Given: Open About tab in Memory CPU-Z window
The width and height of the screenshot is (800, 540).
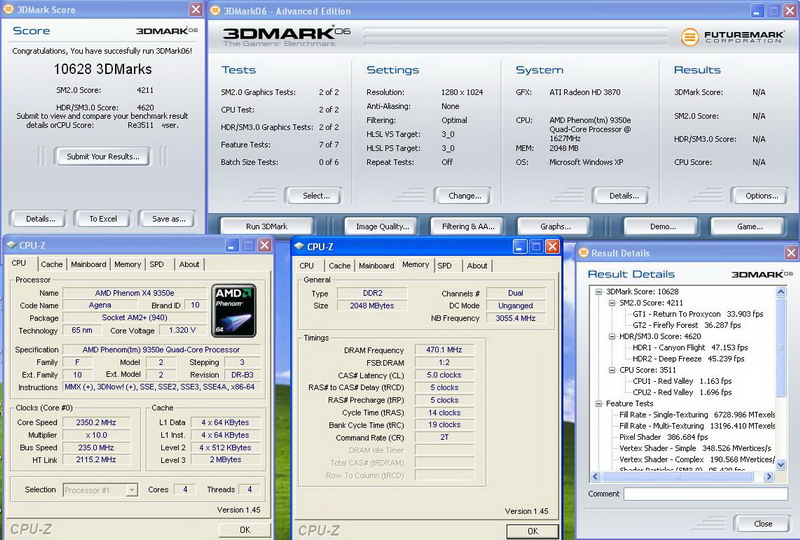Looking at the screenshot, I should coord(477,266).
